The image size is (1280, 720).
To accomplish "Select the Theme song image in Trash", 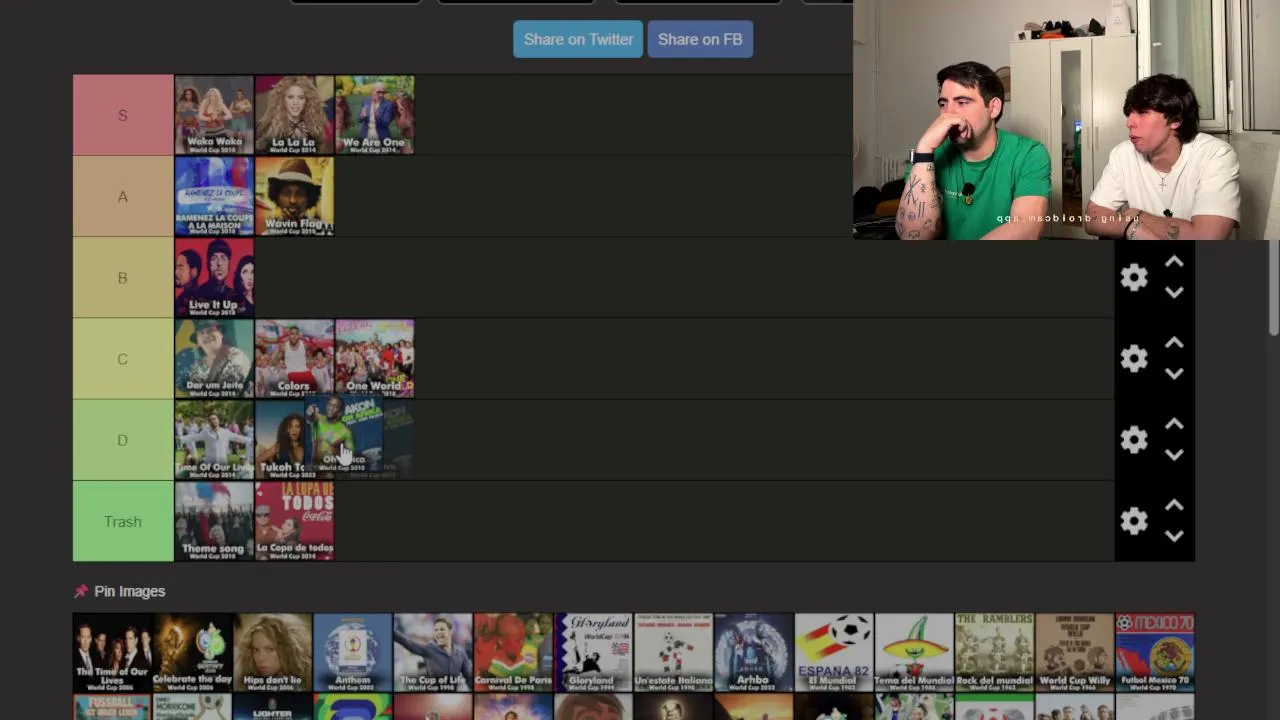I will coord(214,521).
